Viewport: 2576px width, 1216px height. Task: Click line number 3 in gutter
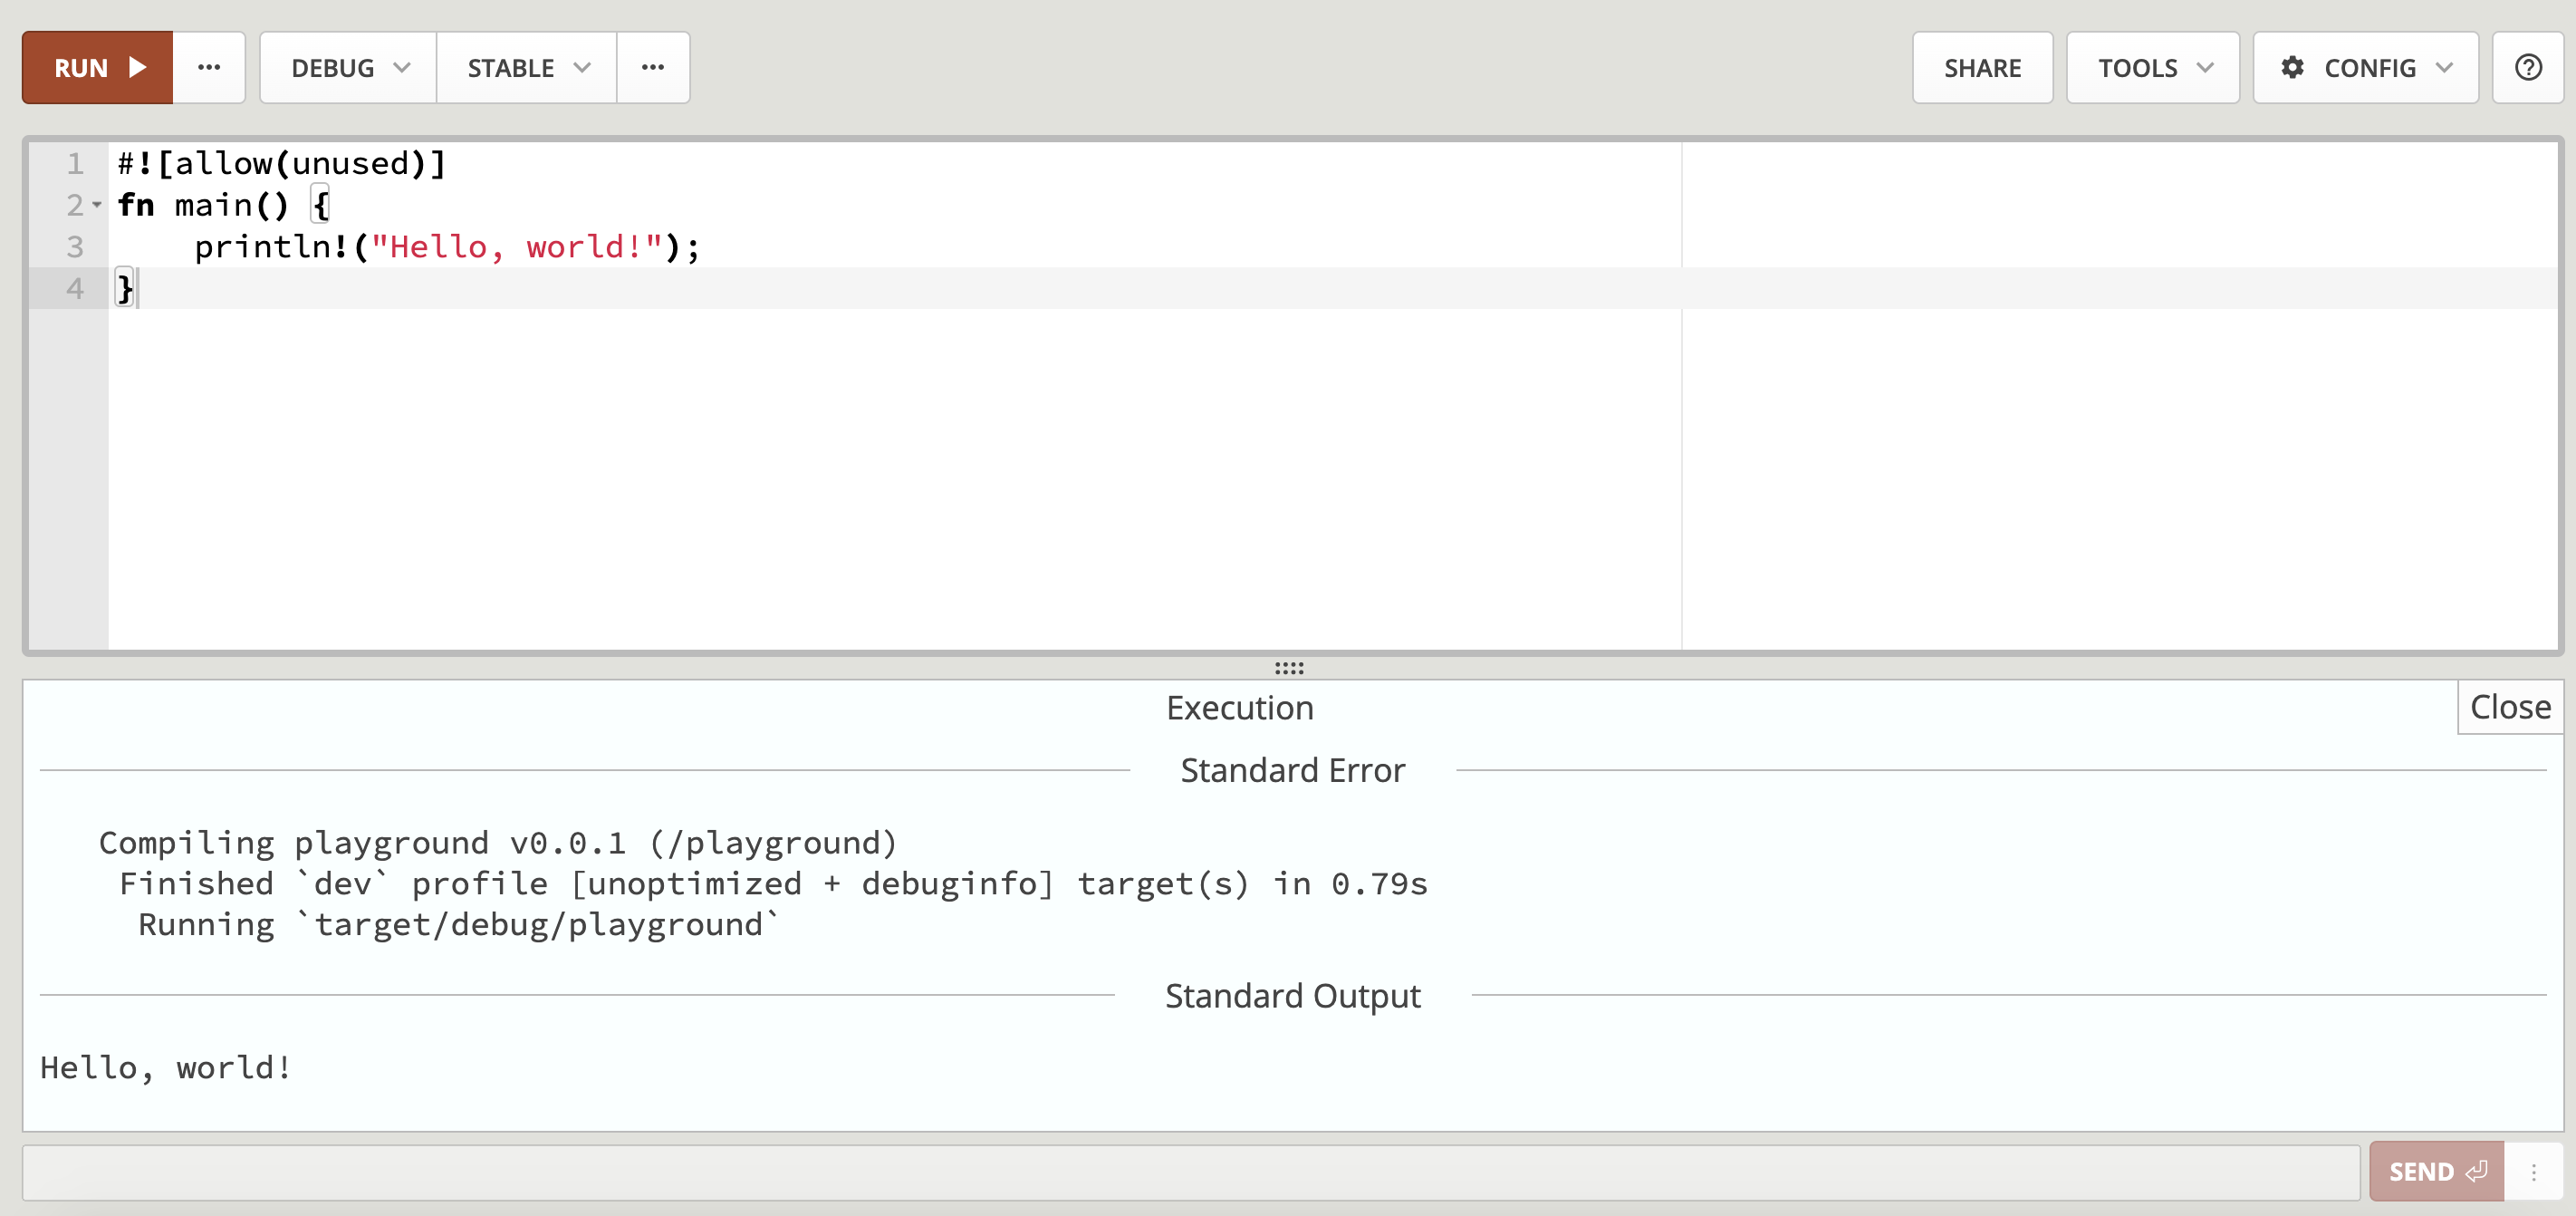pyautogui.click(x=75, y=247)
